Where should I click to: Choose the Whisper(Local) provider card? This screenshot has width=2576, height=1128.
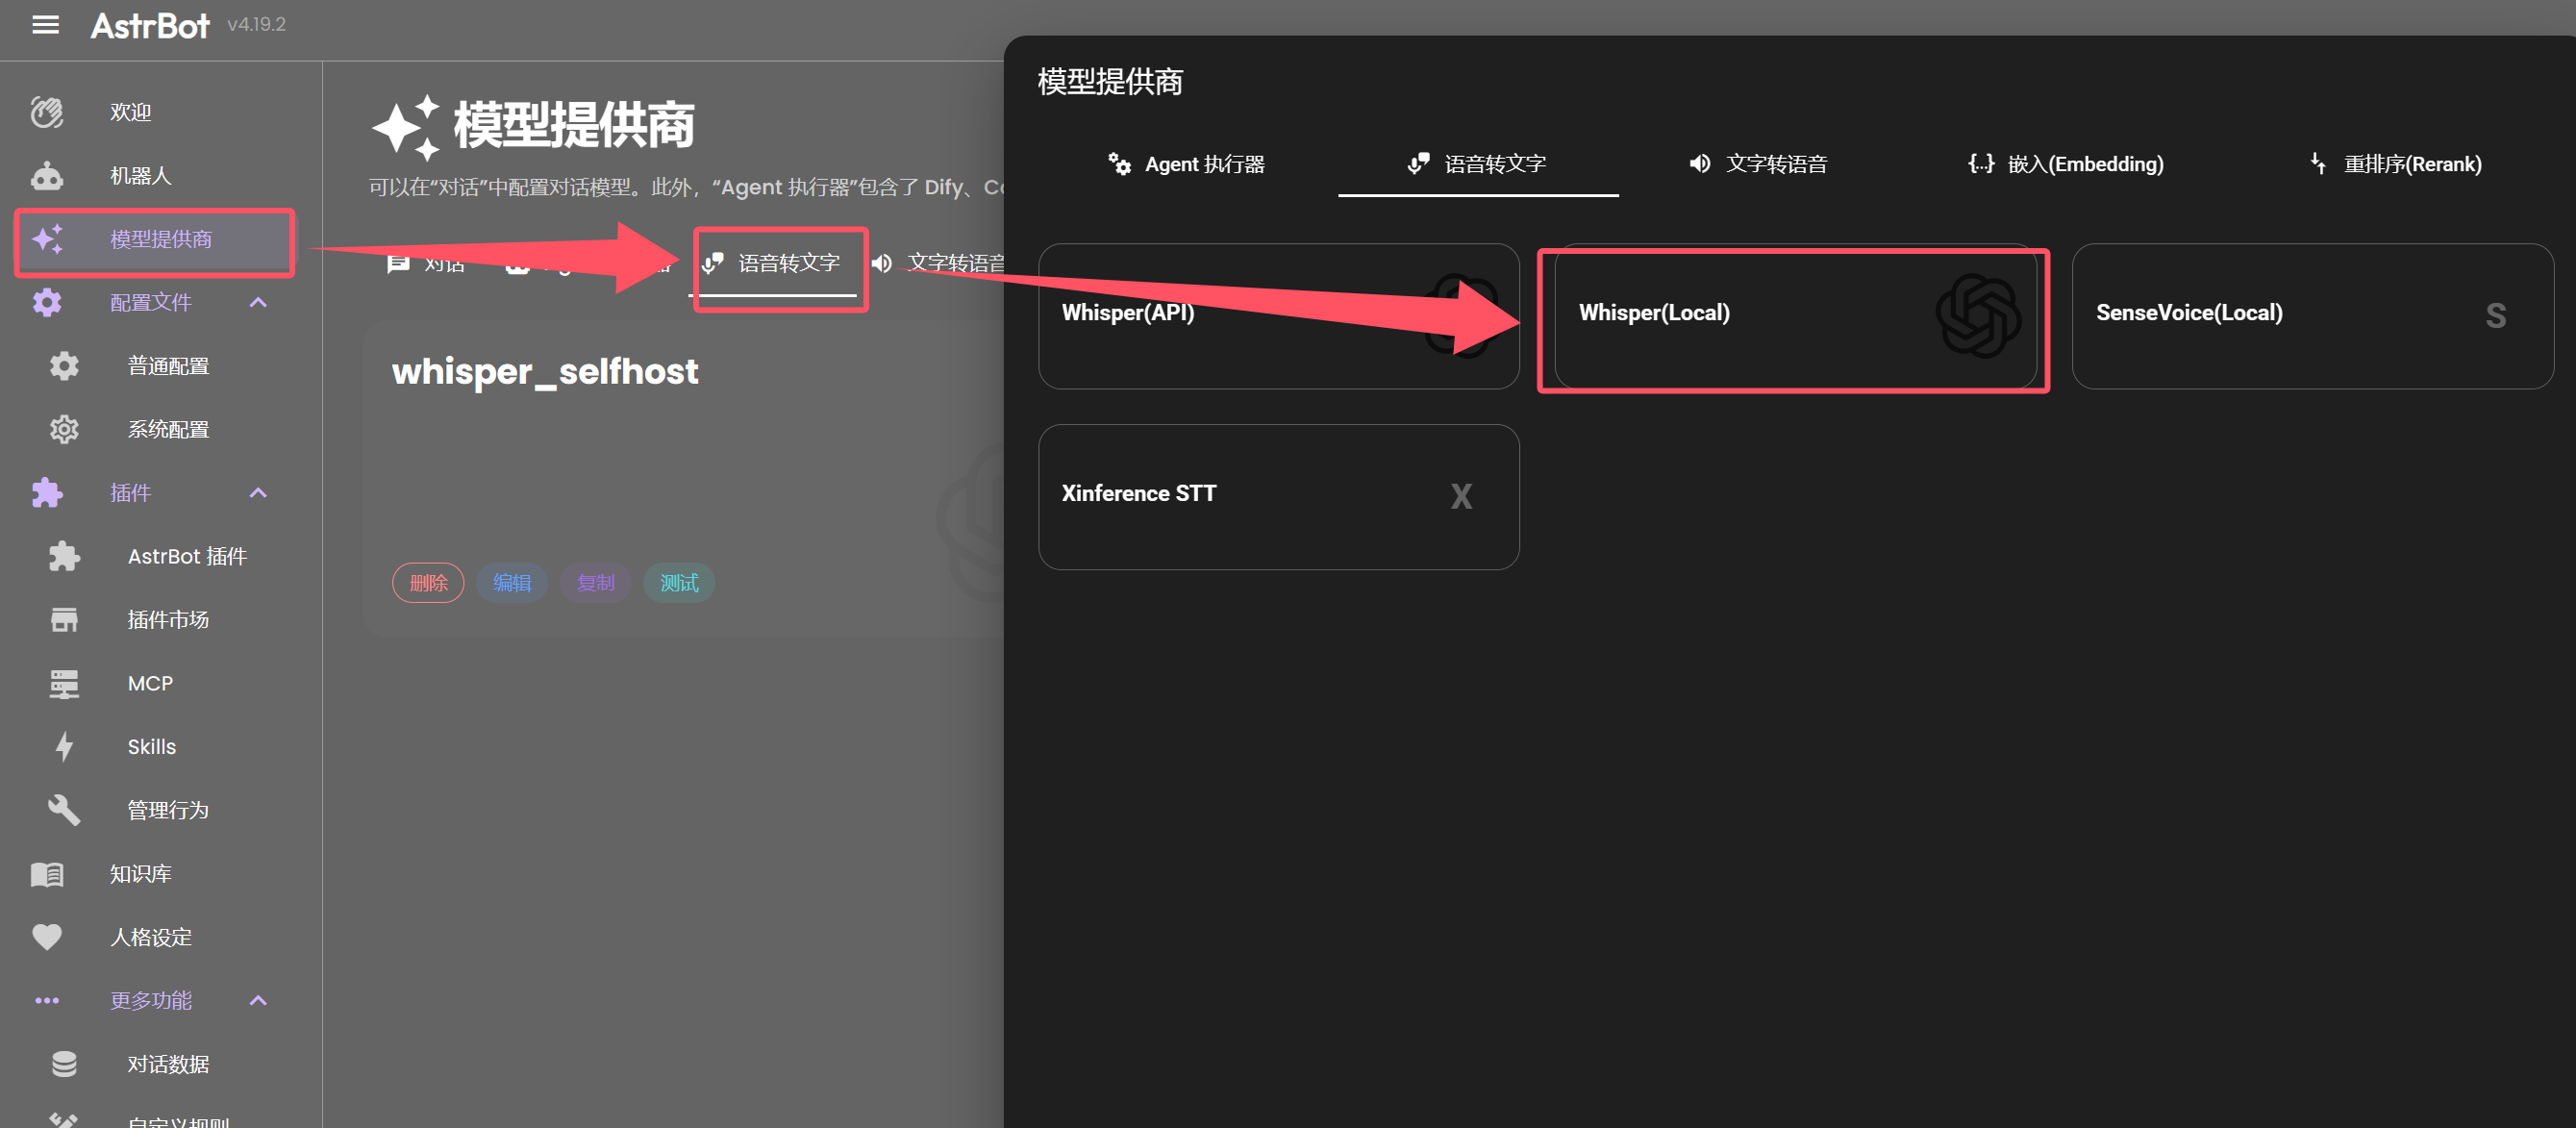1796,316
